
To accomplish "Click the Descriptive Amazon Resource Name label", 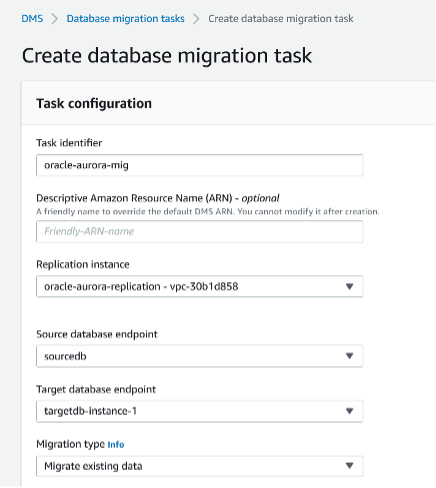I will click(158, 198).
